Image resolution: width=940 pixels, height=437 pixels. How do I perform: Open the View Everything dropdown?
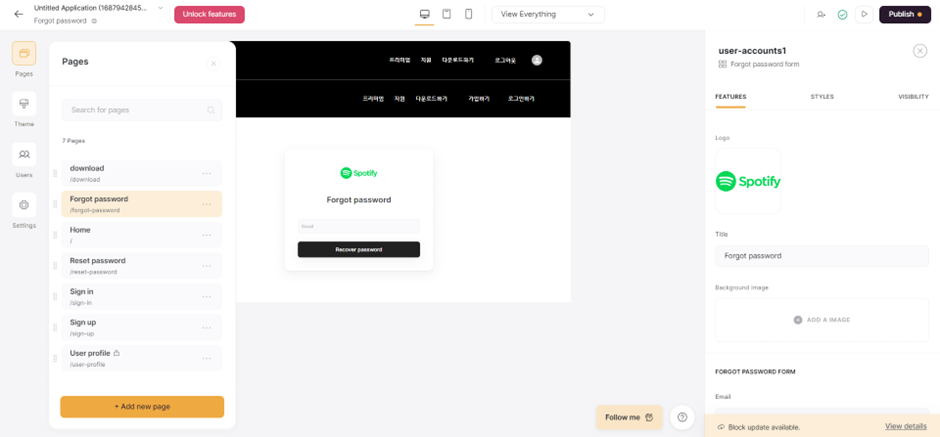[x=548, y=14]
